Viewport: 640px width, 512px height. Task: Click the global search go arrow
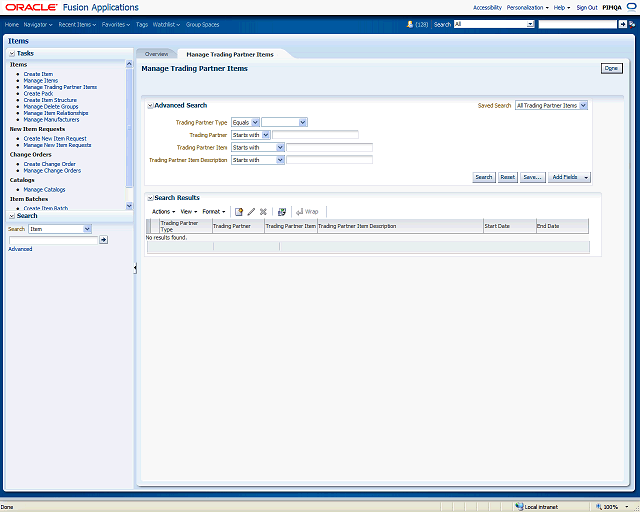click(622, 24)
